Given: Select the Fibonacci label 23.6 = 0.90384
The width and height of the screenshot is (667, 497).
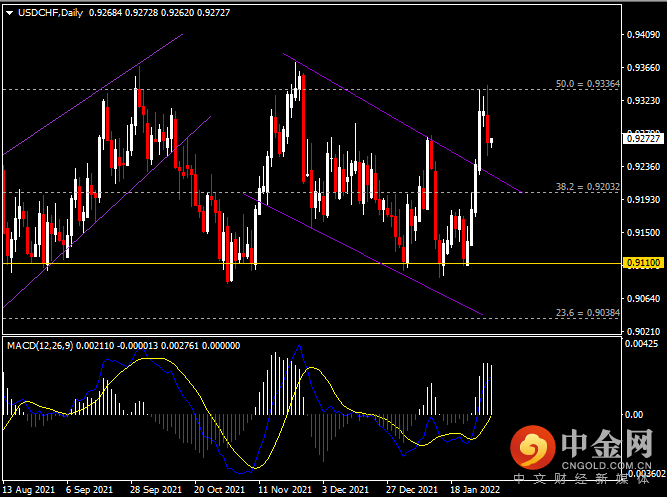Looking at the screenshot, I should pyautogui.click(x=587, y=313).
